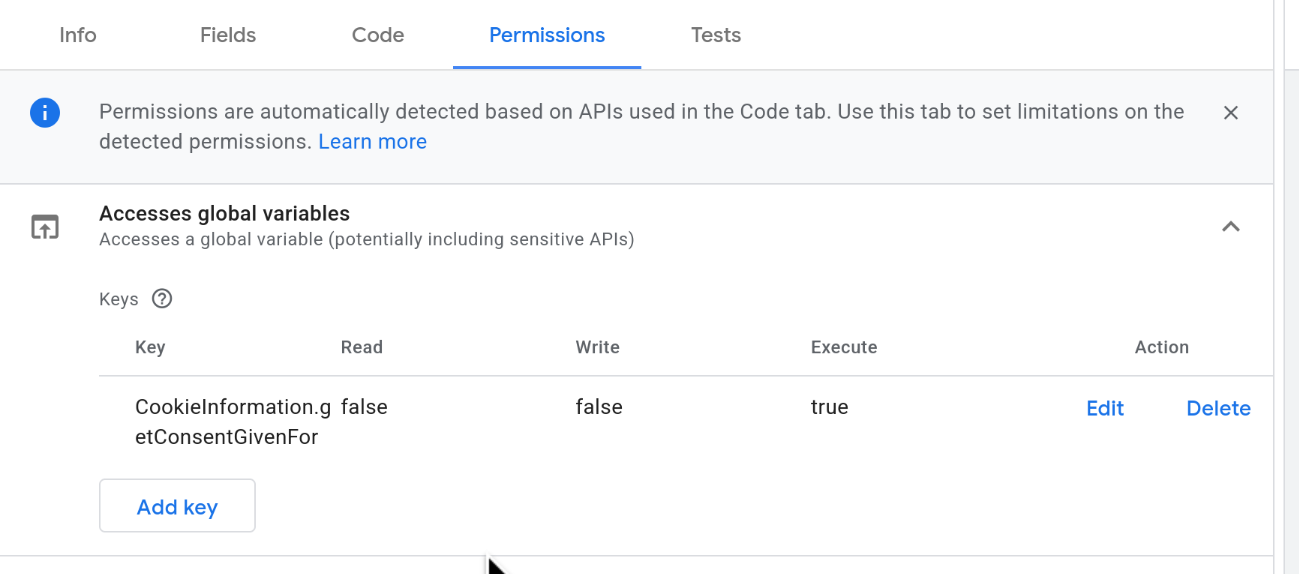The height and width of the screenshot is (574, 1299).
Task: Click the Keys label
Action: pos(119,299)
